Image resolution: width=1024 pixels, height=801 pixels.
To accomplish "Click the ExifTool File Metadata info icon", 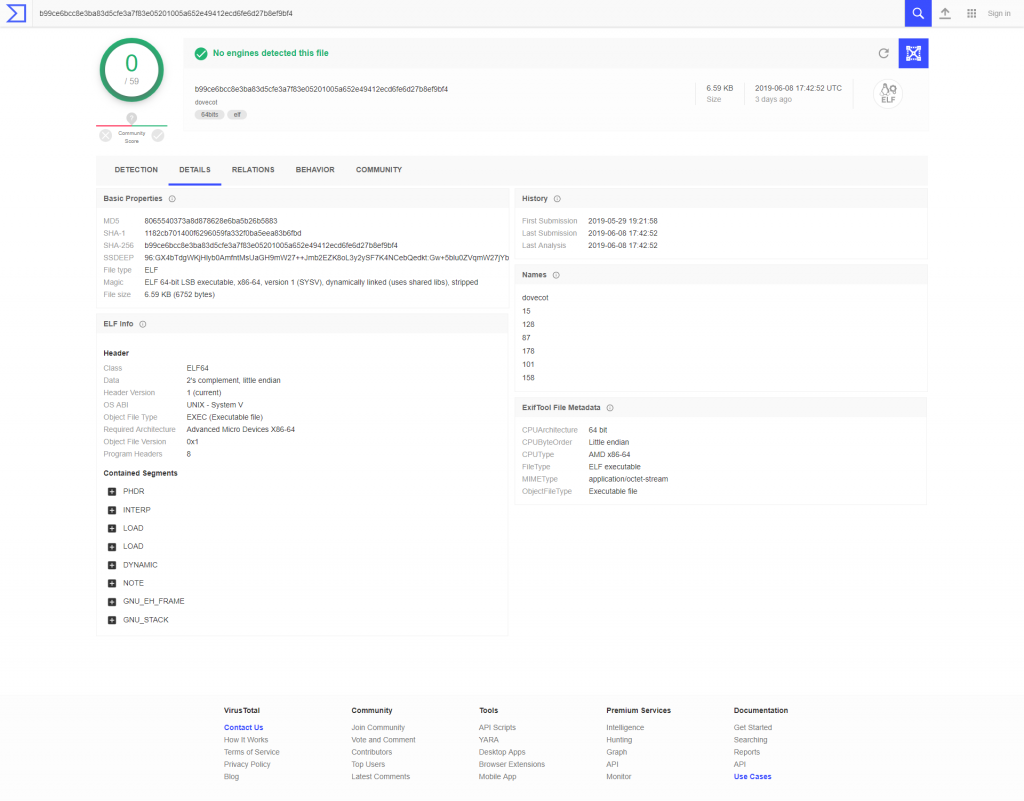I will [x=610, y=408].
